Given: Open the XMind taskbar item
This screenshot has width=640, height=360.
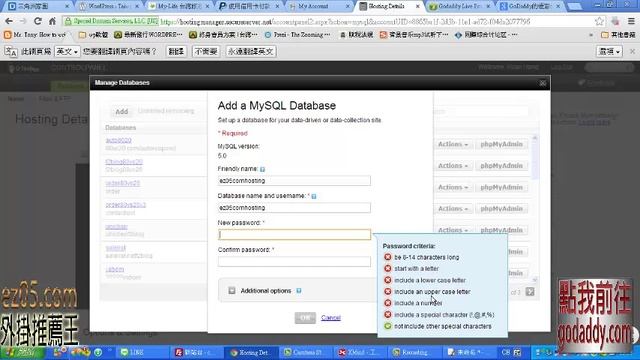Looking at the screenshot, I should [x=359, y=352].
